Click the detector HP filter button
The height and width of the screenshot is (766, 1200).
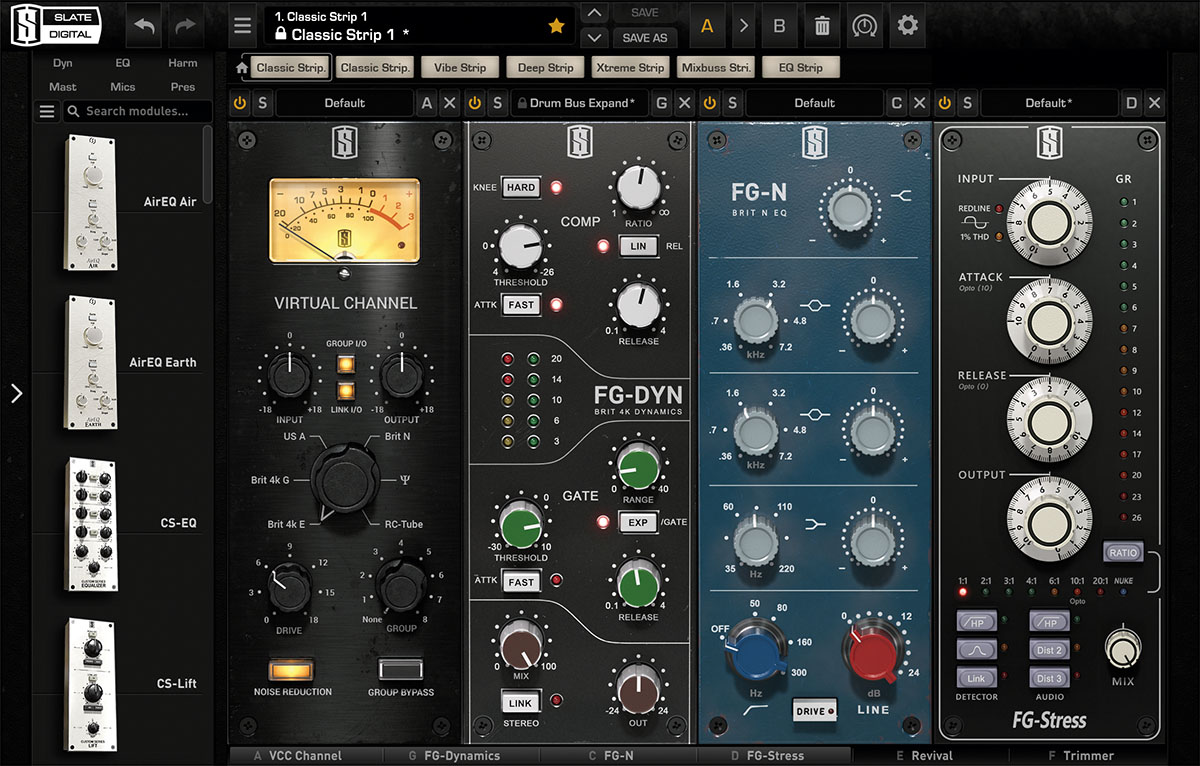click(x=975, y=622)
